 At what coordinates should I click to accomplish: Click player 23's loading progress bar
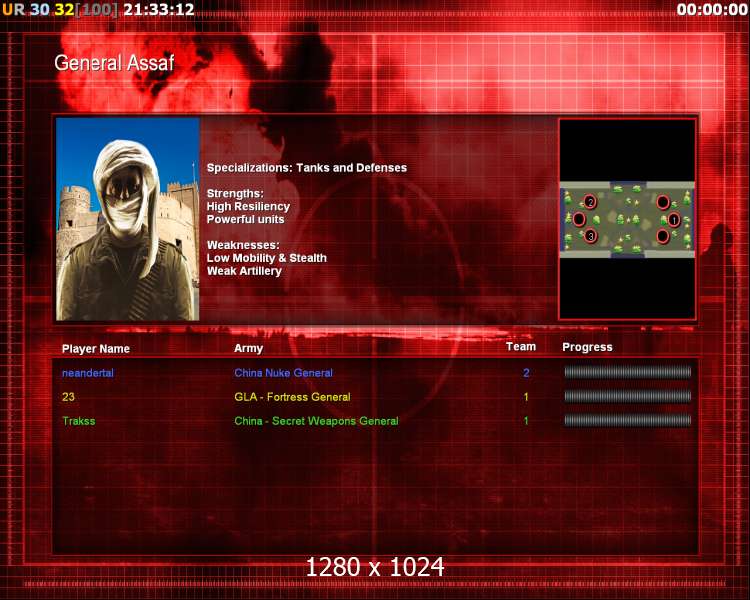point(628,396)
